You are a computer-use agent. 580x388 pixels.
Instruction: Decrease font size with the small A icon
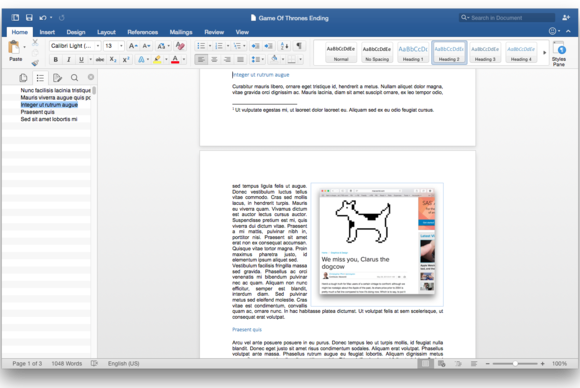pos(146,46)
